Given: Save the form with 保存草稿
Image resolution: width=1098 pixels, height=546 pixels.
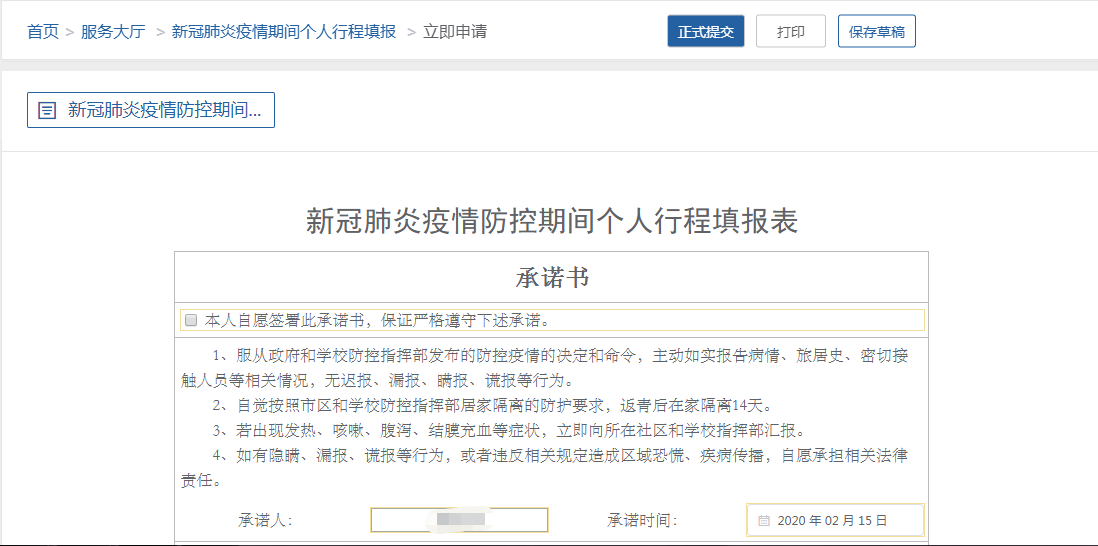Looking at the screenshot, I should click(876, 32).
